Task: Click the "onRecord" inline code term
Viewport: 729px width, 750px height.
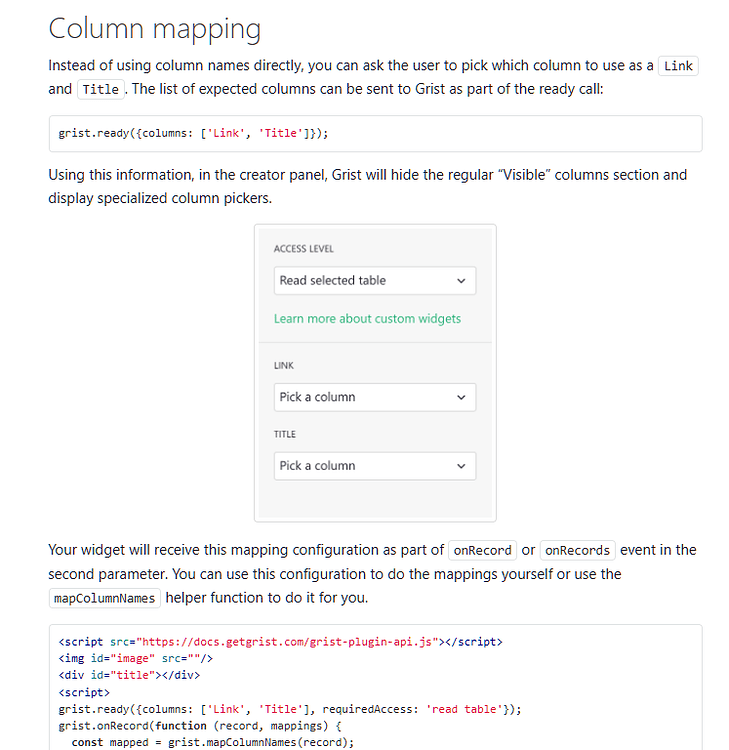Action: [x=482, y=550]
